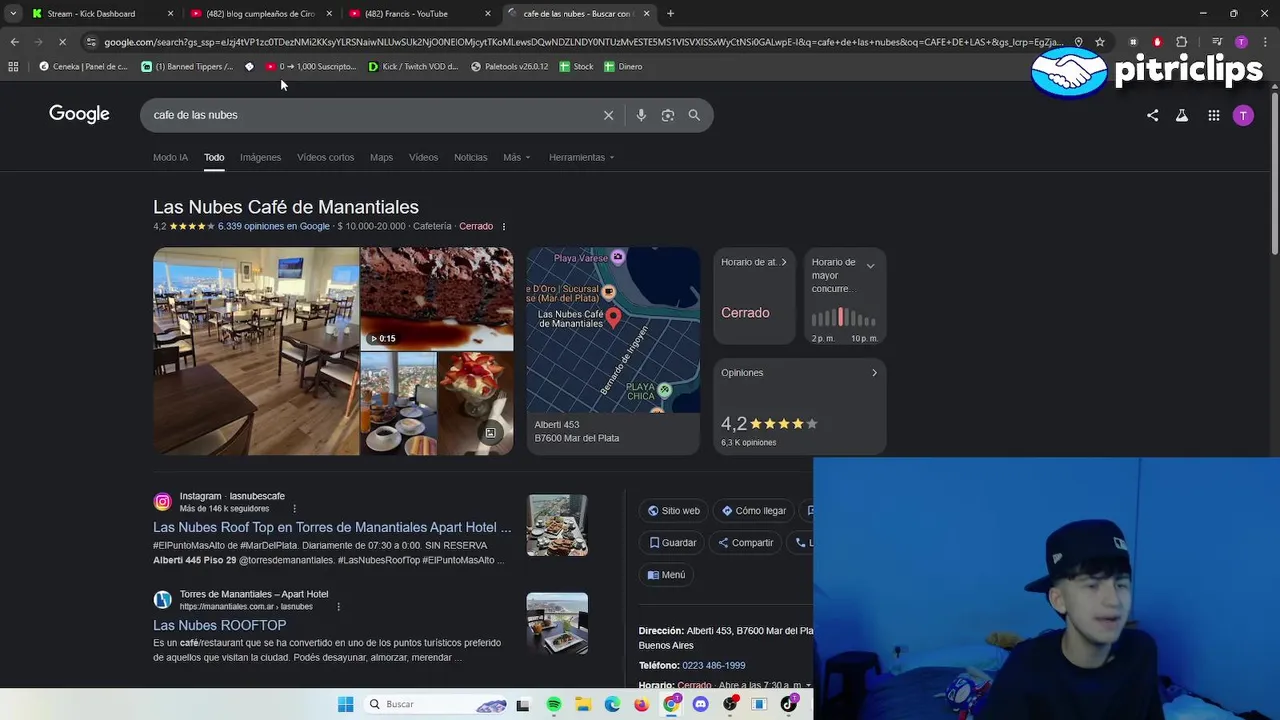Bookmark this page with the star icon
Screen dimensions: 1280x720
(x=1100, y=42)
